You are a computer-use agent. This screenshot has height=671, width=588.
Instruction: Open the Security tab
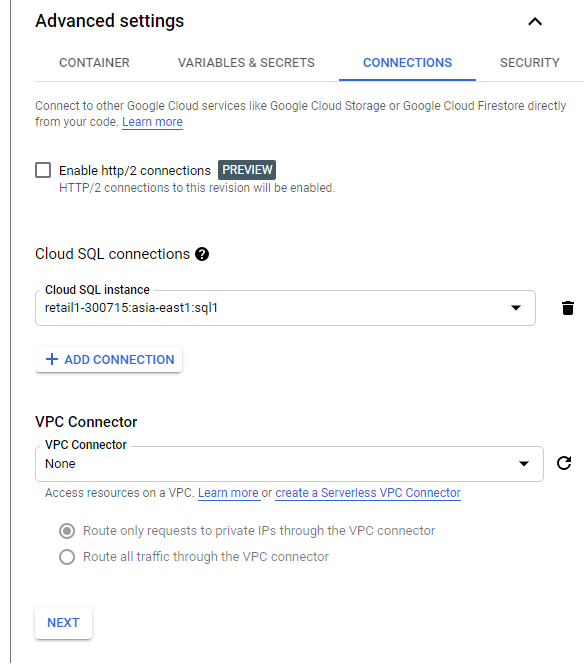pyautogui.click(x=529, y=63)
